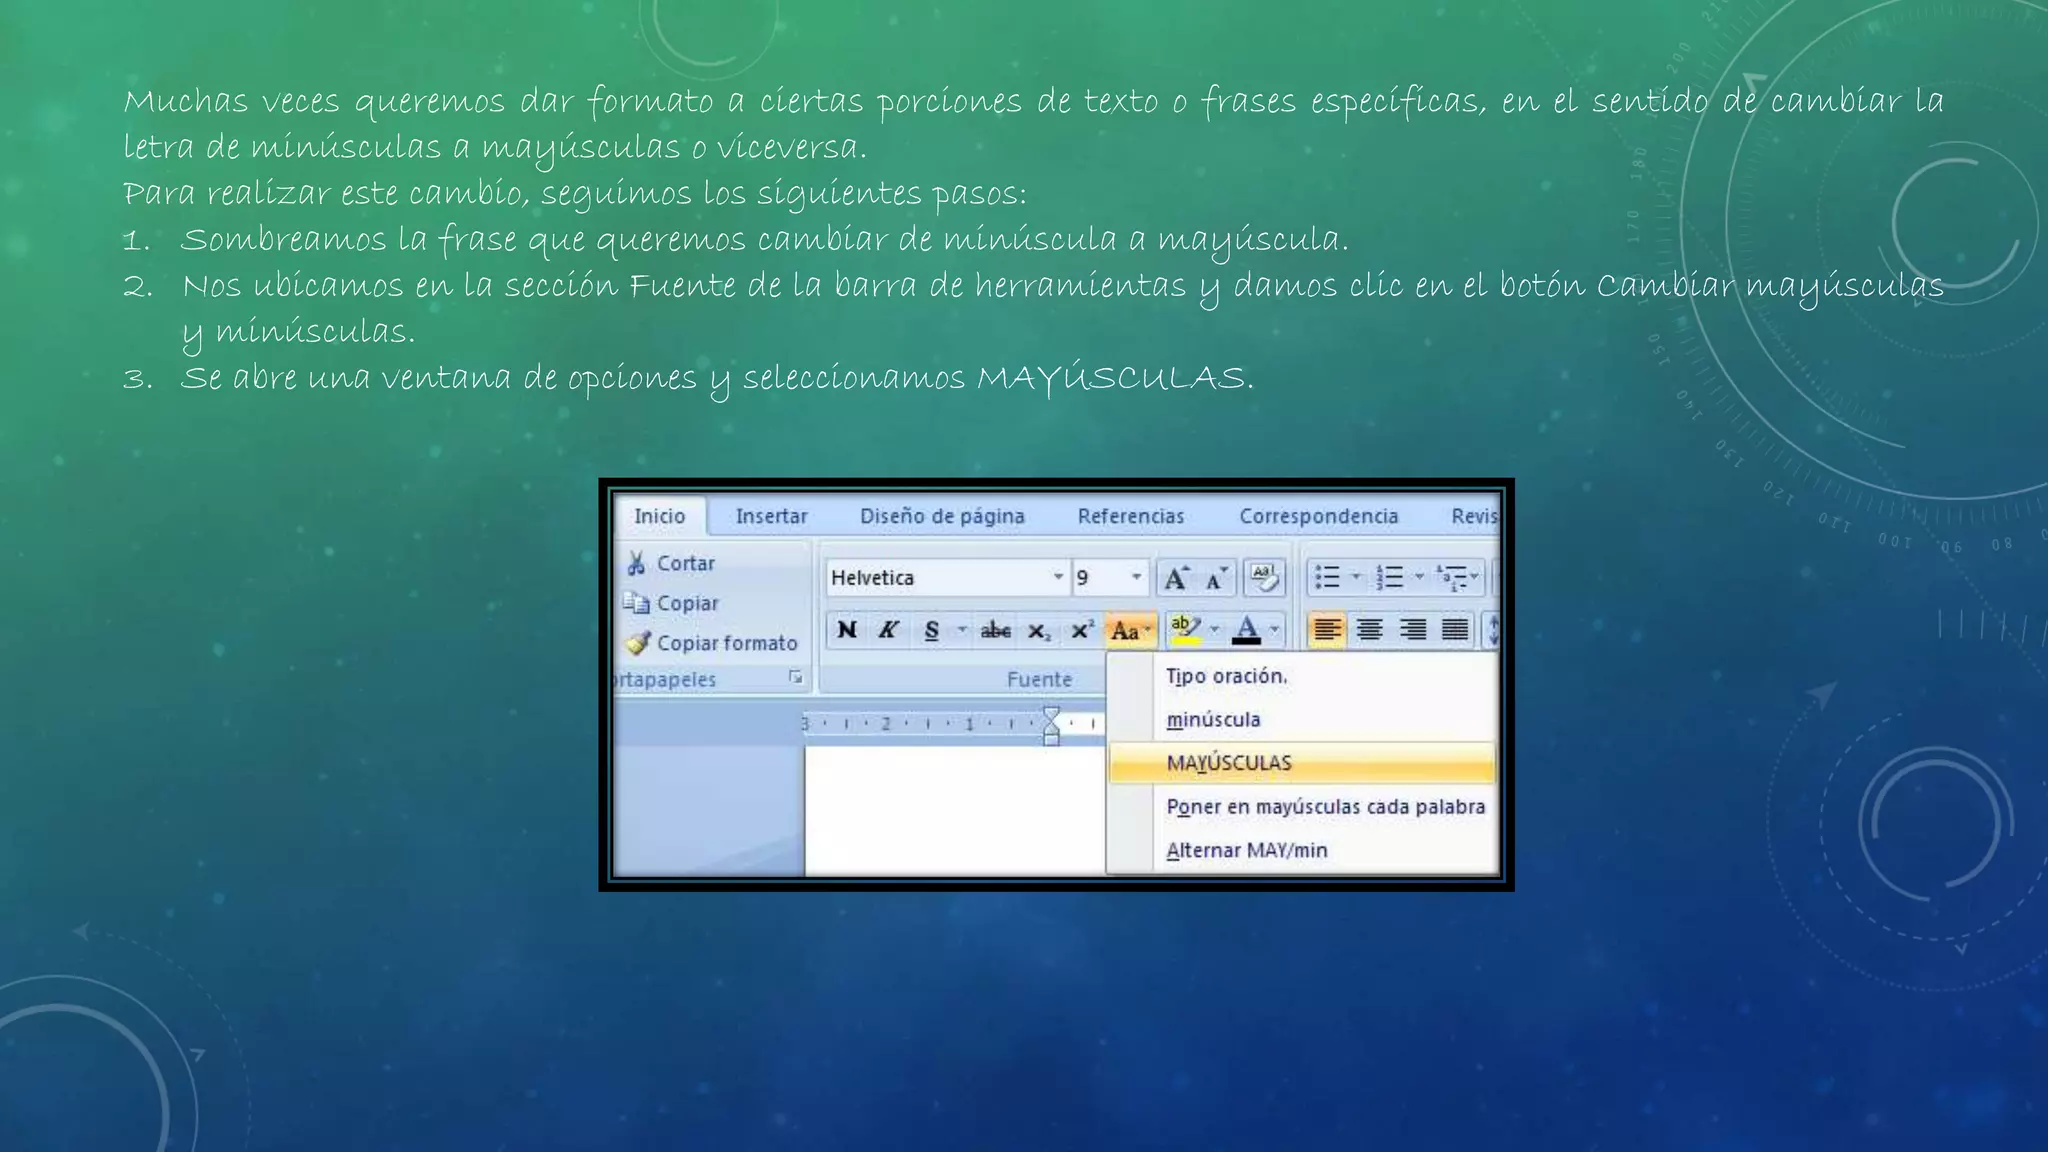This screenshot has width=2048, height=1152.
Task: Open the multilevel list dropdown arrow
Action: (x=1475, y=577)
